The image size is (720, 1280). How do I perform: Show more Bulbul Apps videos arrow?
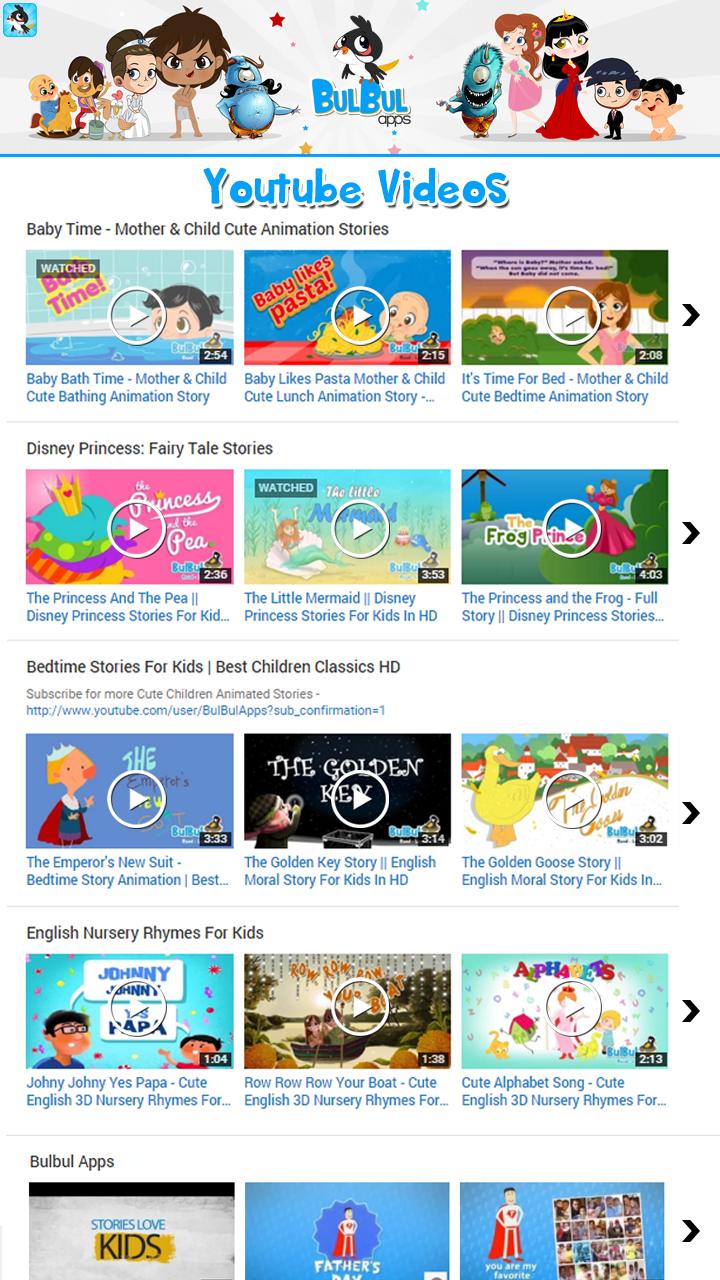pos(690,1231)
